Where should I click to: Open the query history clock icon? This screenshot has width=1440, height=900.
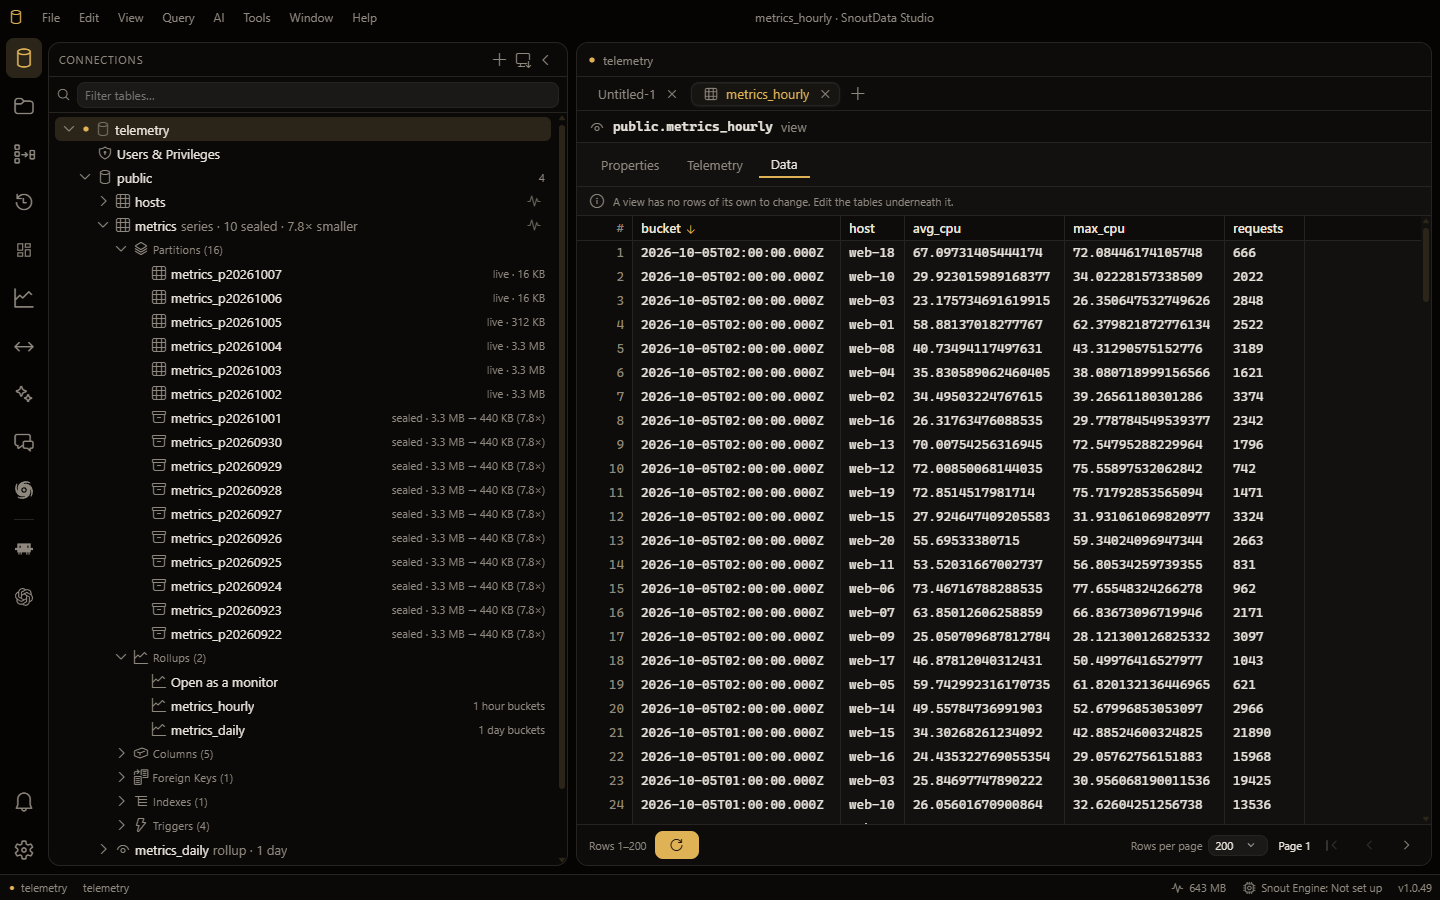24,202
